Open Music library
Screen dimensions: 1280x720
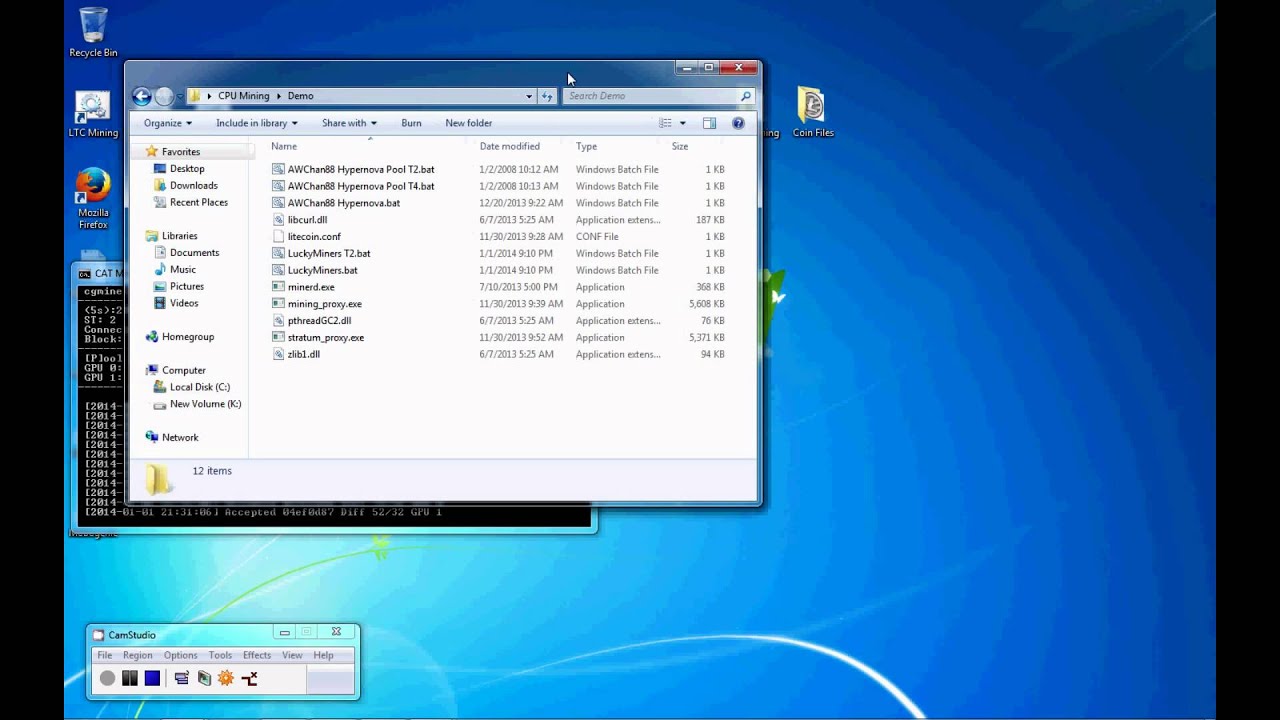click(x=182, y=269)
